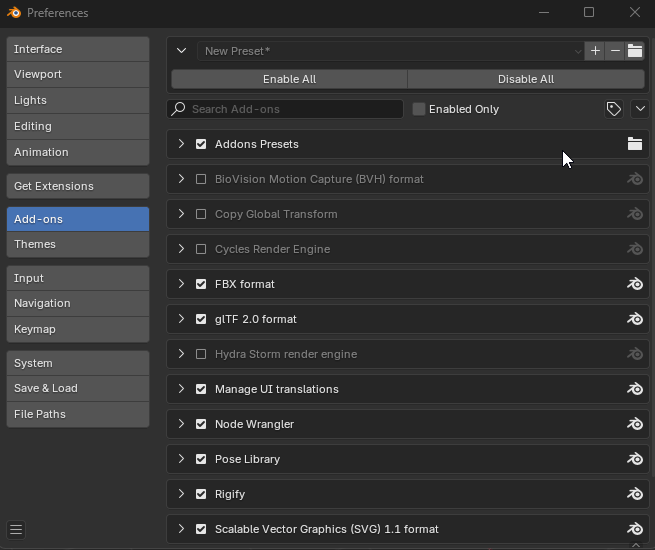Expand Node Wrangler details
The image size is (655, 550).
[181, 424]
